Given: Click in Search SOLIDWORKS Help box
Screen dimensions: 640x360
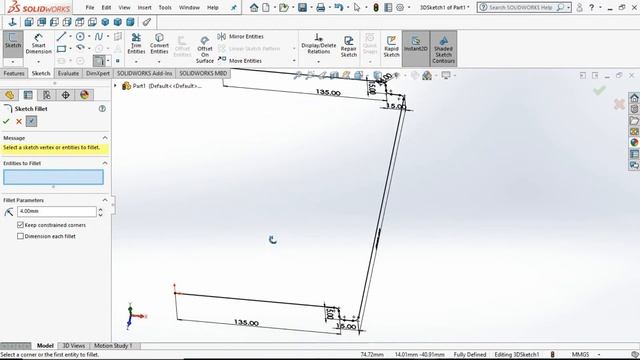Looking at the screenshot, I should [x=520, y=7].
